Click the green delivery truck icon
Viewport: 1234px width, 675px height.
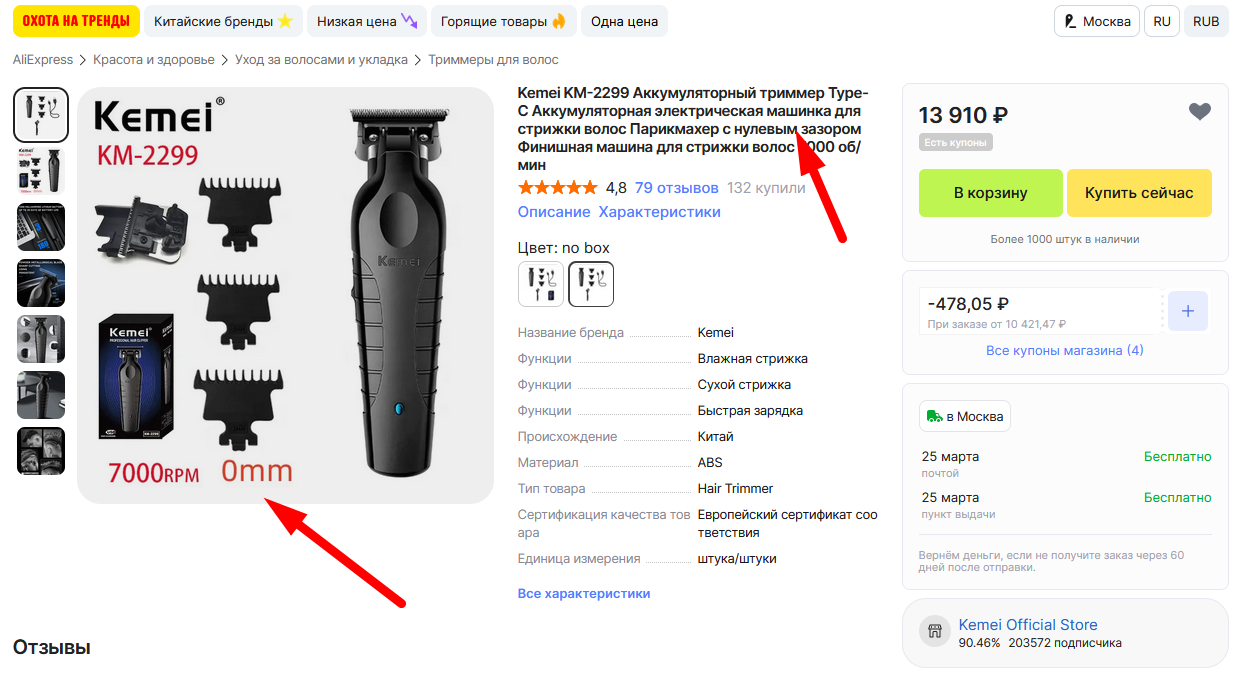(934, 416)
